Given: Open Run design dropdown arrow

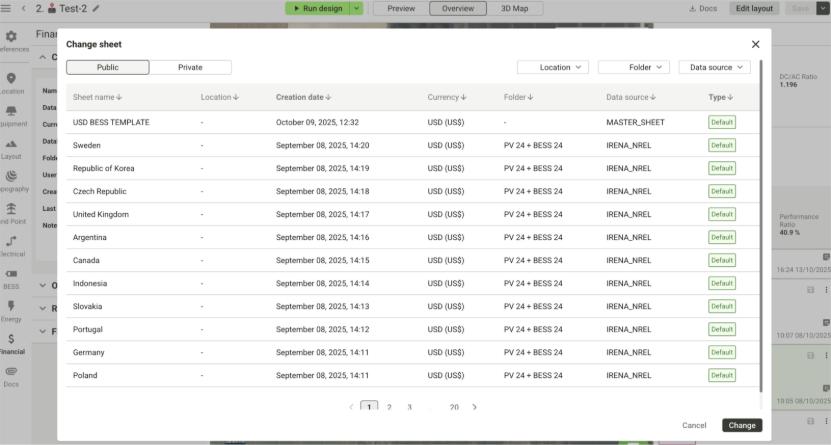Looking at the screenshot, I should click(x=357, y=8).
